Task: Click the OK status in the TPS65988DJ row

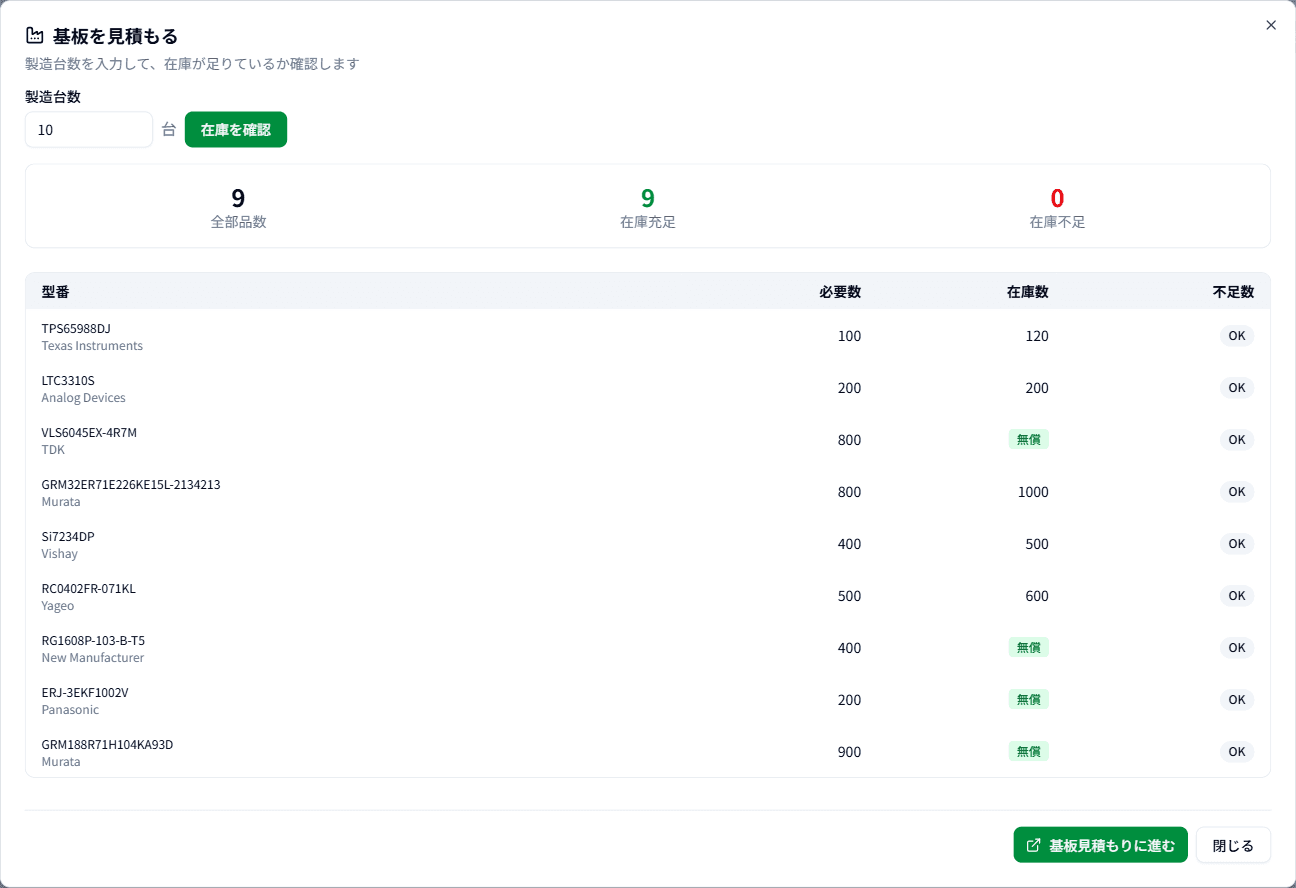Action: (1237, 336)
